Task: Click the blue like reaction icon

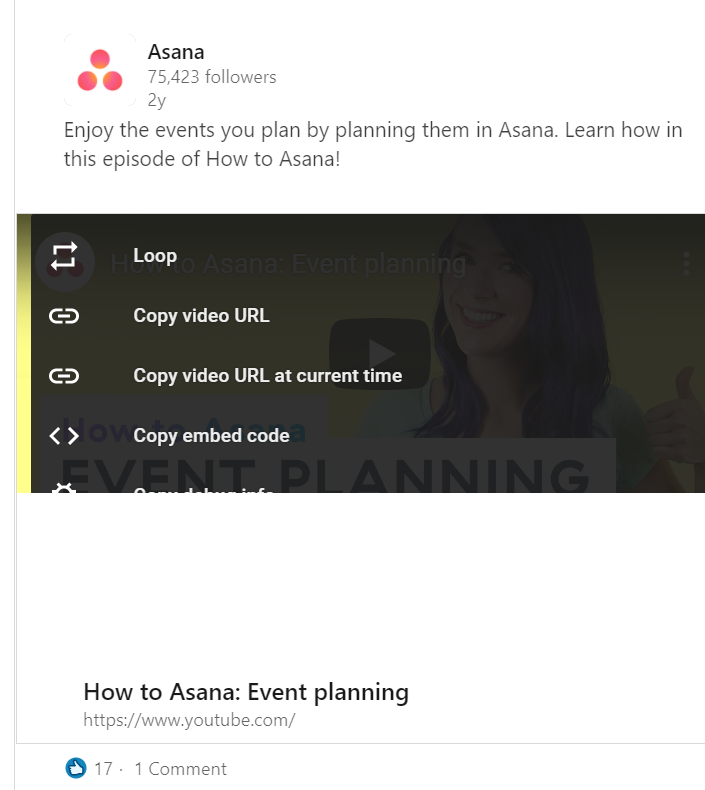Action: [x=76, y=768]
